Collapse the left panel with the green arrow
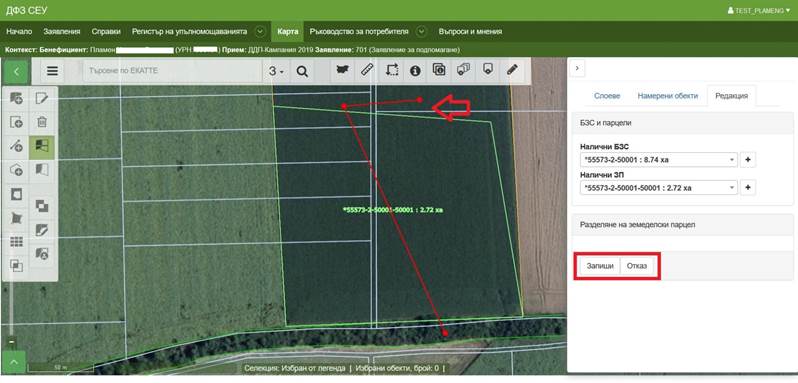This screenshot has height=383, width=798. [16, 71]
